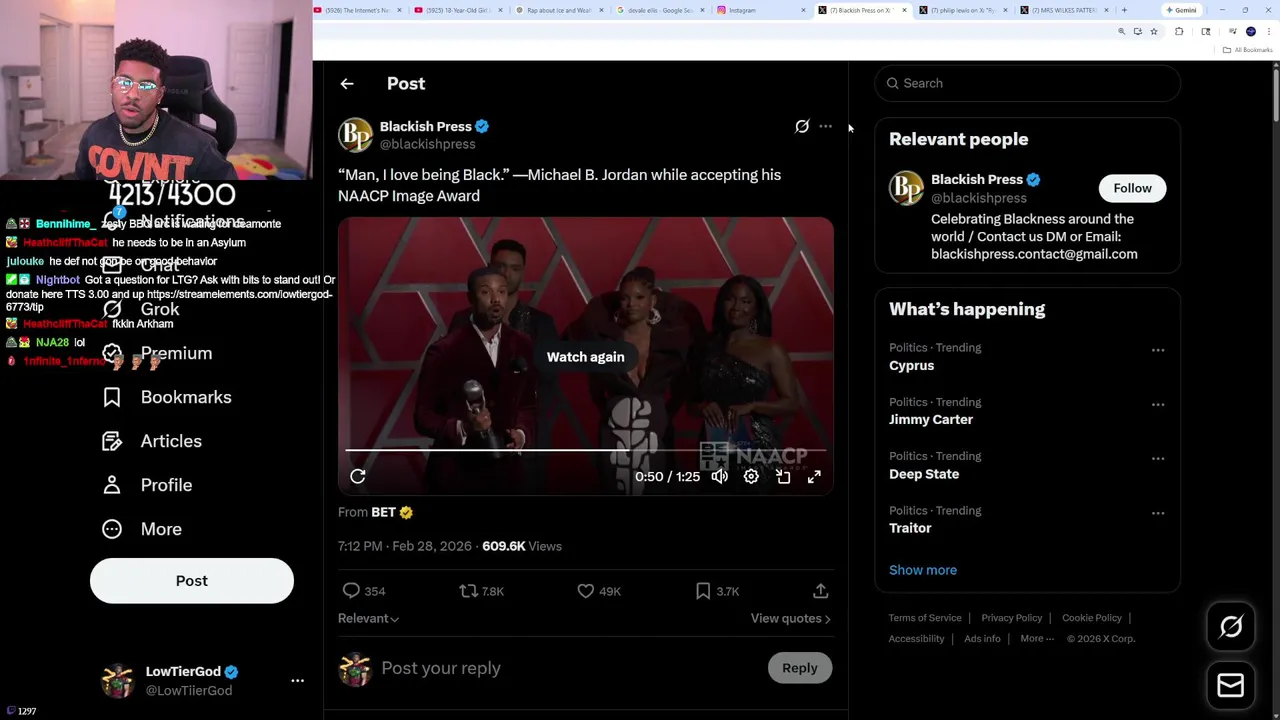Screen dimensions: 1280x720
Task: Open Gemini in Chrome toolbar
Action: 1181,10
